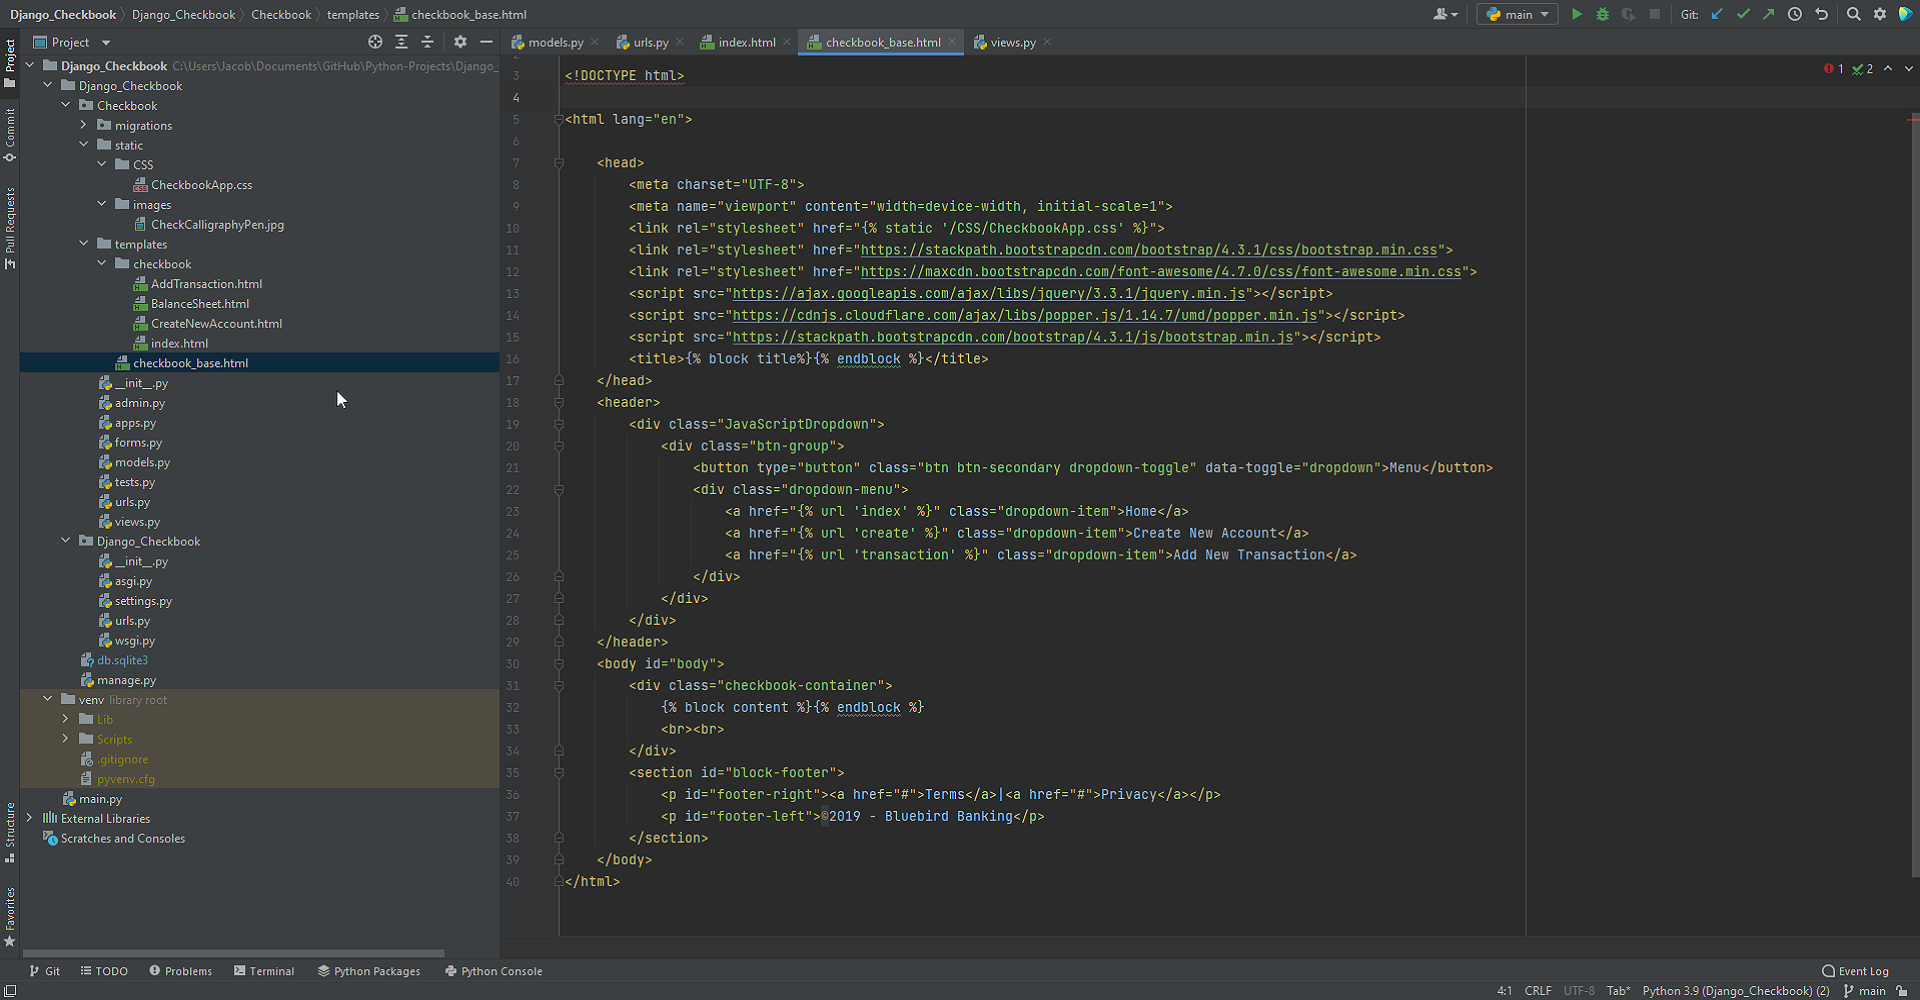The height and width of the screenshot is (1000, 1920).
Task: Commit changes using Git checkmark icon
Action: pyautogui.click(x=1743, y=14)
